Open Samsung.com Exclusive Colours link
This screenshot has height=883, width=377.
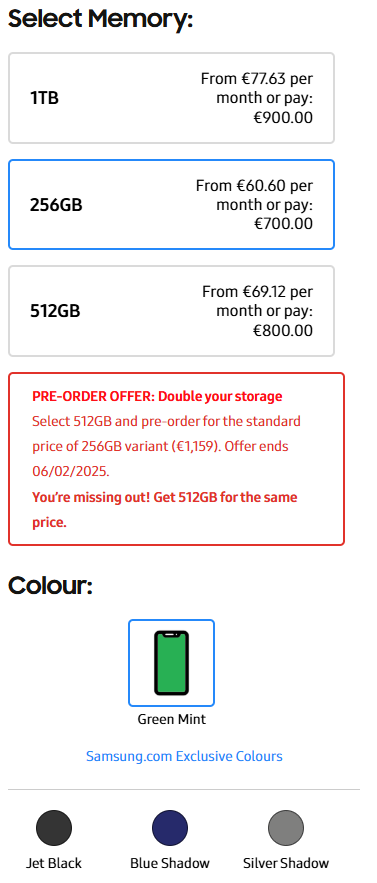click(x=184, y=756)
